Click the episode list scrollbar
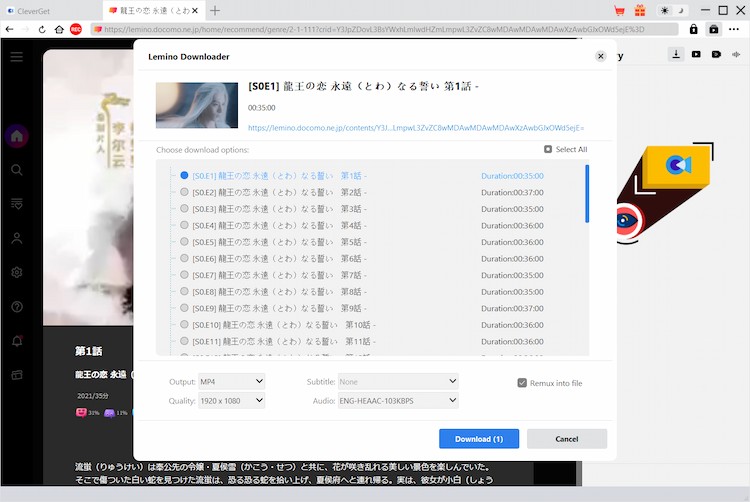This screenshot has height=502, width=750. point(587,195)
